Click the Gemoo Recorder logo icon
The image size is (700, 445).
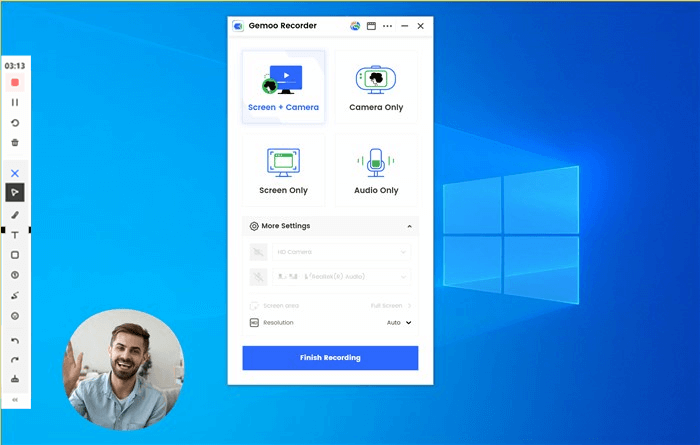(238, 26)
